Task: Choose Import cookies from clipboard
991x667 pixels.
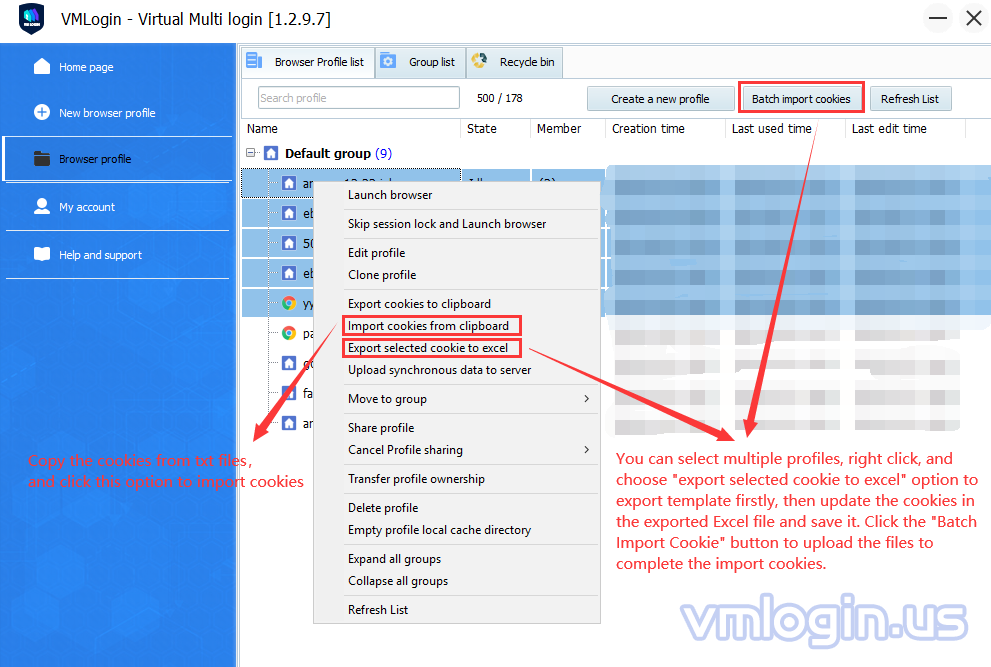Action: point(429,326)
